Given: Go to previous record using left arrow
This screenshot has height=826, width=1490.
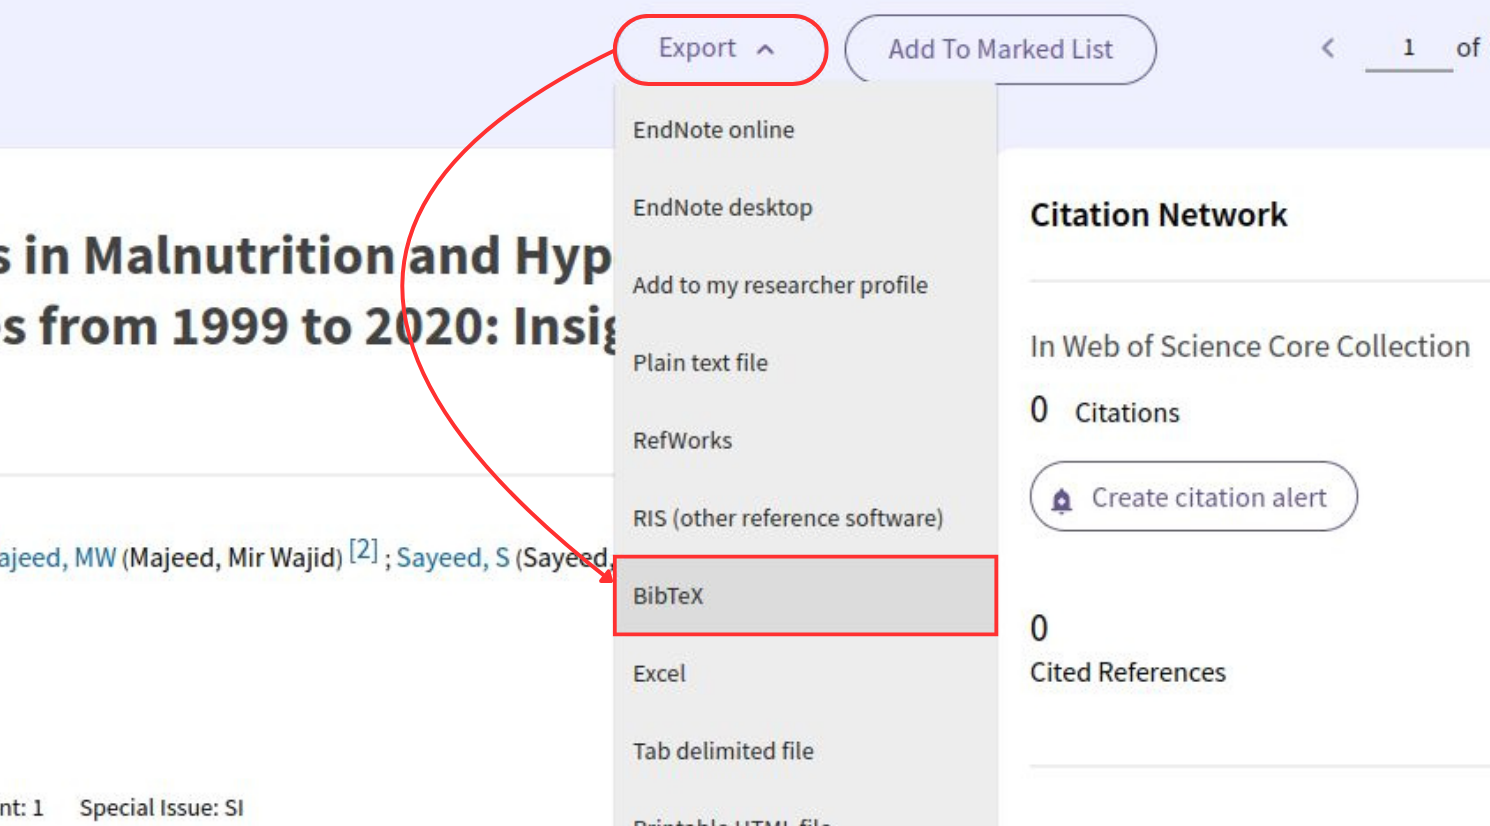Looking at the screenshot, I should (1328, 48).
